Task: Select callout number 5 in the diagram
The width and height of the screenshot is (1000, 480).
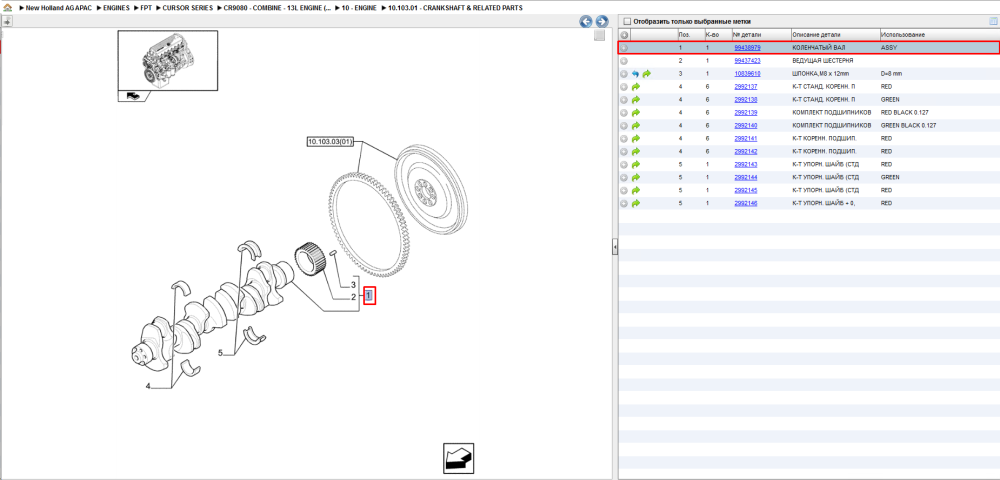Action: point(221,353)
